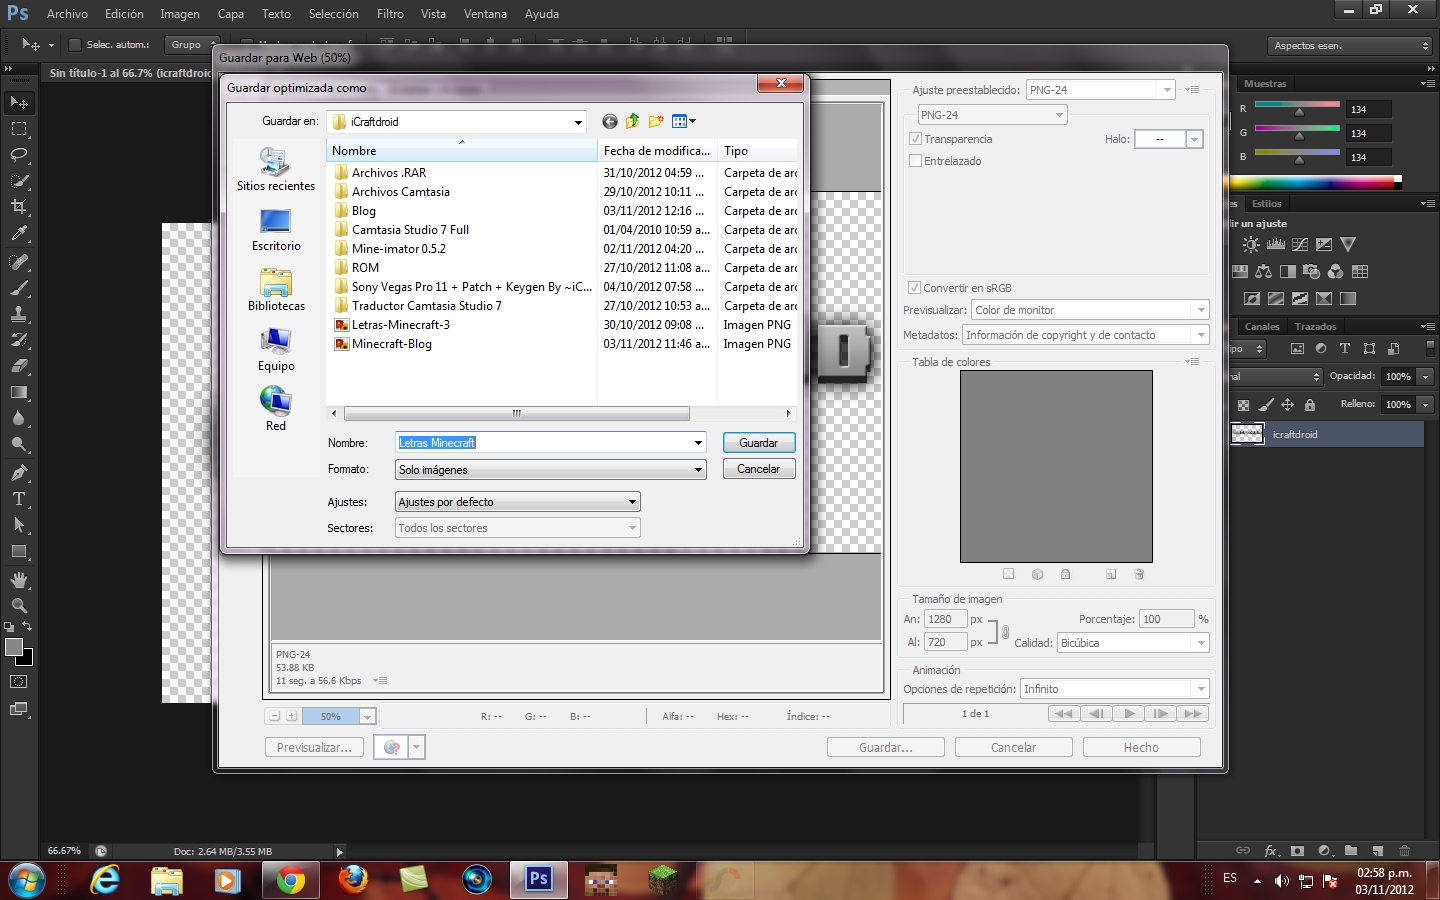1440x900 pixels.
Task: Click Cancelar in the save dialog
Action: (759, 469)
